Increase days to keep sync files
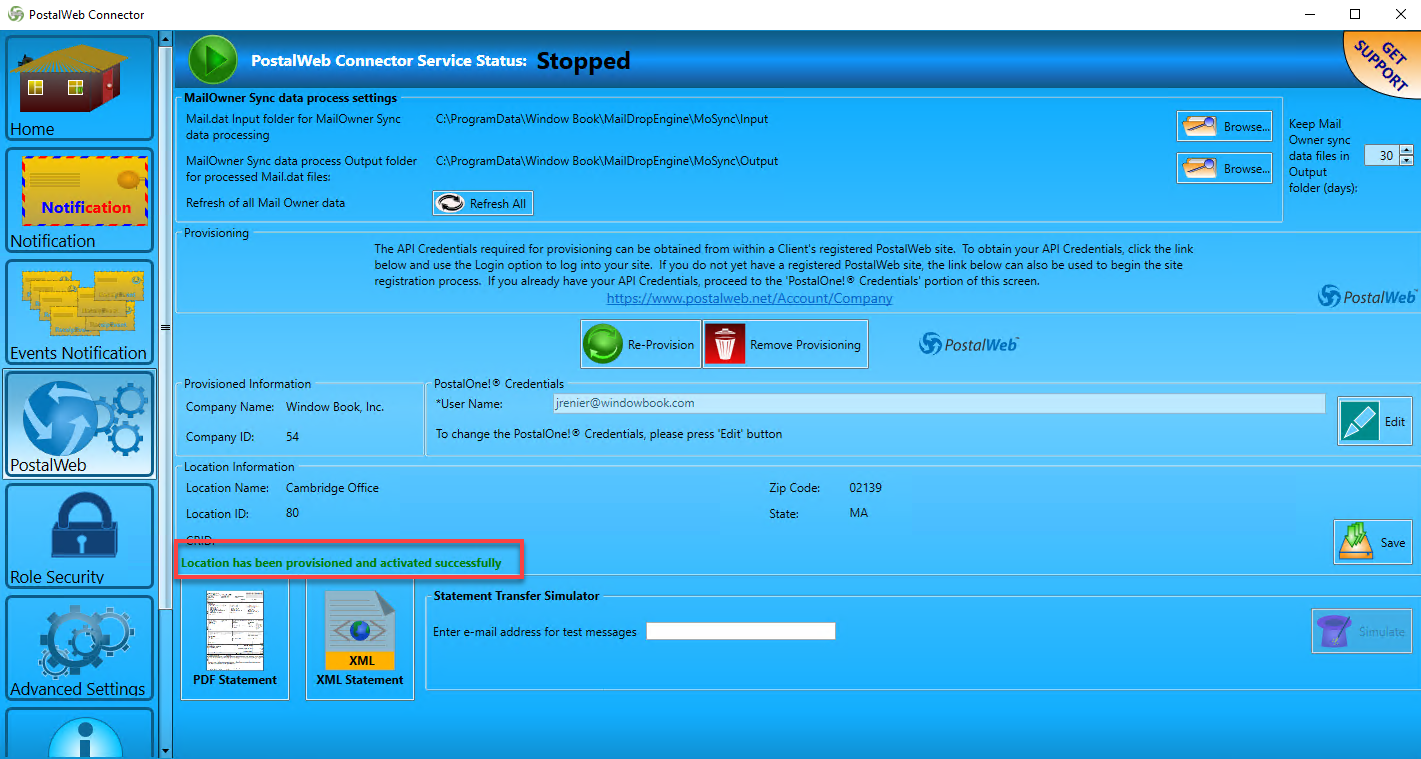The width and height of the screenshot is (1421, 759). [1407, 151]
